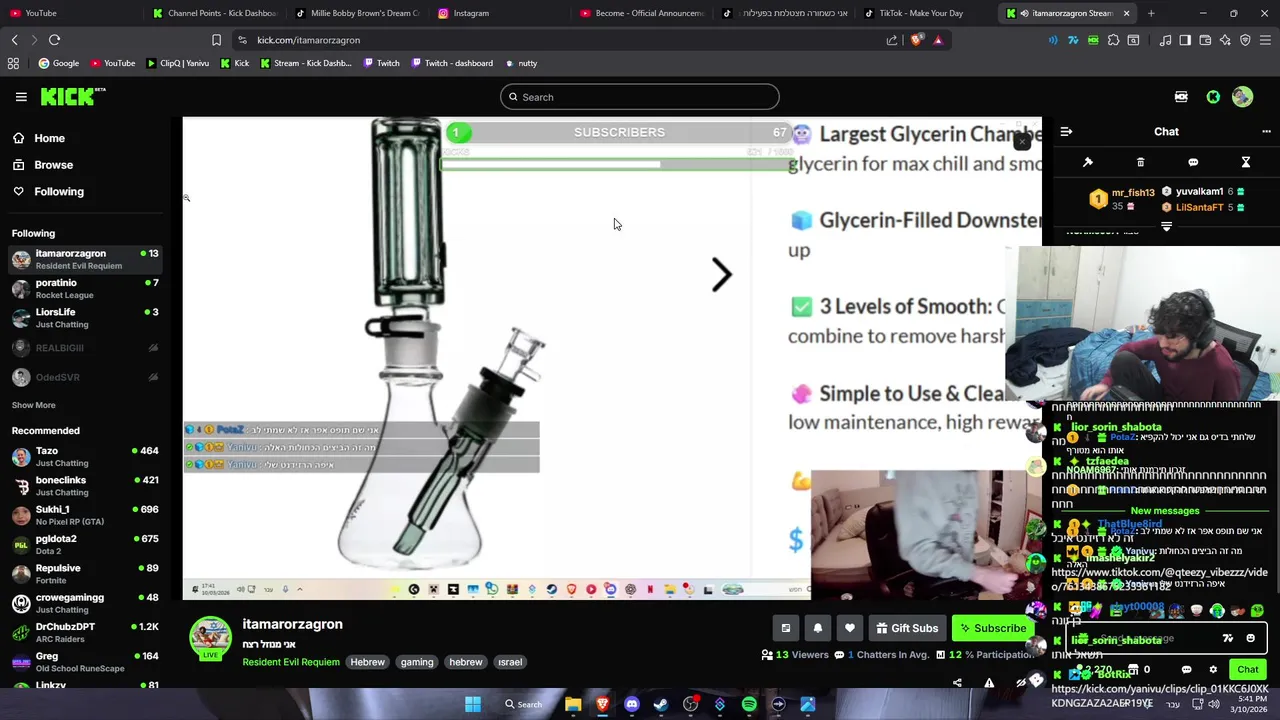Open the Kick hamburger sidebar menu
Image resolution: width=1280 pixels, height=720 pixels.
21,97
